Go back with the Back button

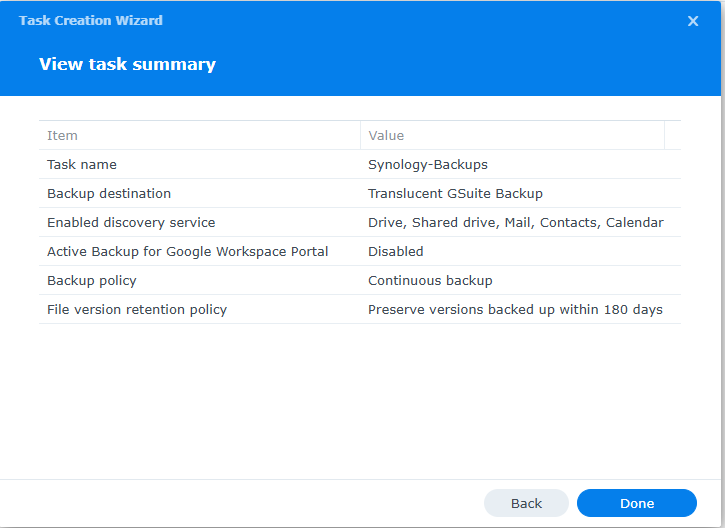tap(526, 503)
